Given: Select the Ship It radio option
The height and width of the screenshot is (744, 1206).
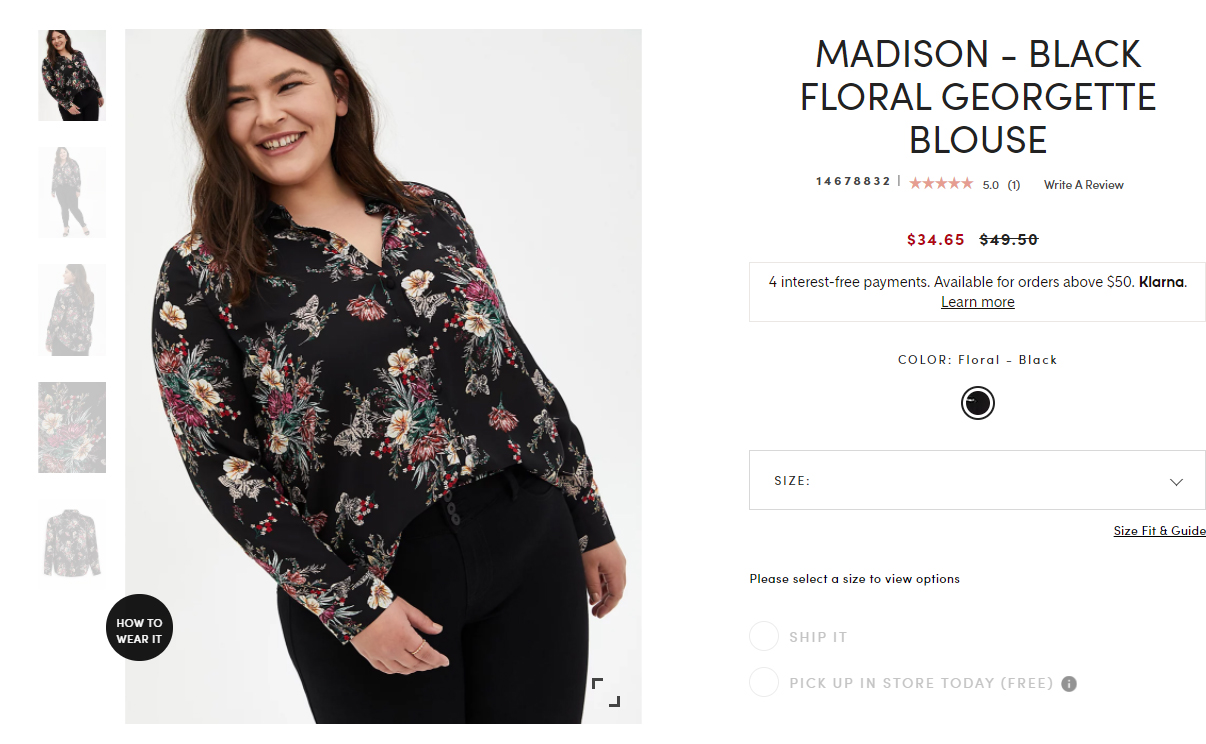Looking at the screenshot, I should pos(764,637).
